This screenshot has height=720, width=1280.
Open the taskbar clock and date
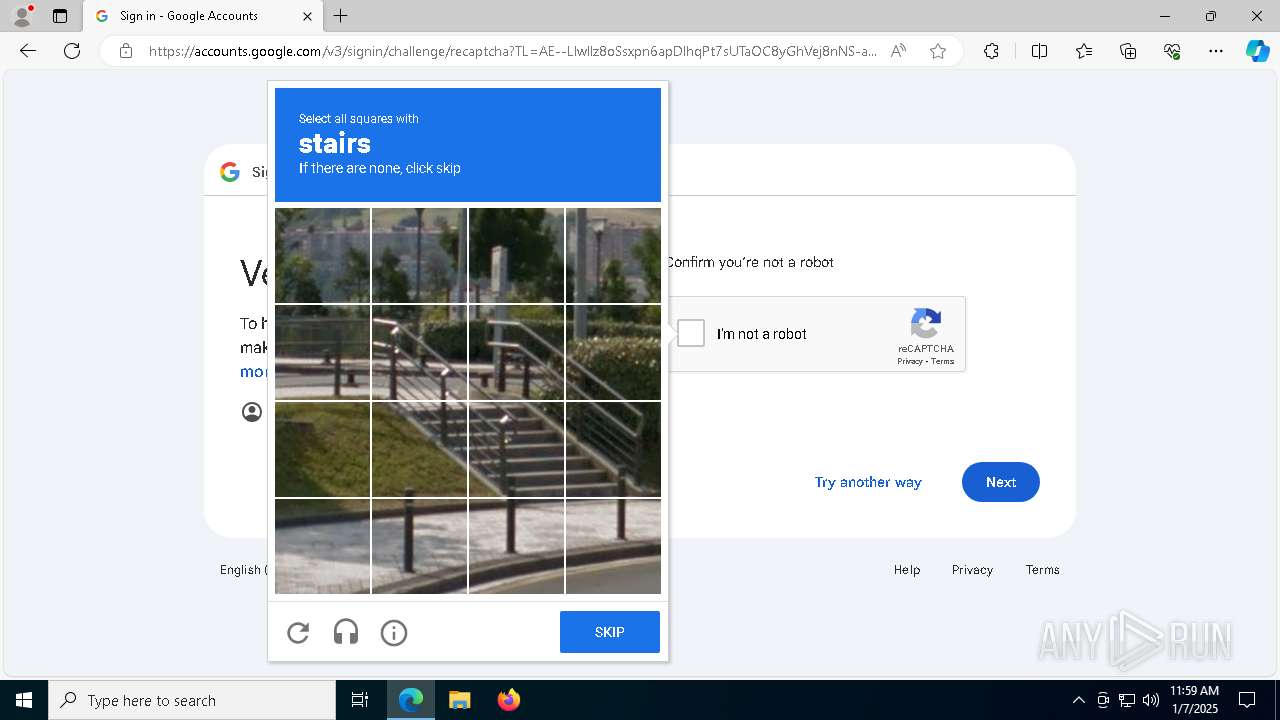[x=1194, y=700]
